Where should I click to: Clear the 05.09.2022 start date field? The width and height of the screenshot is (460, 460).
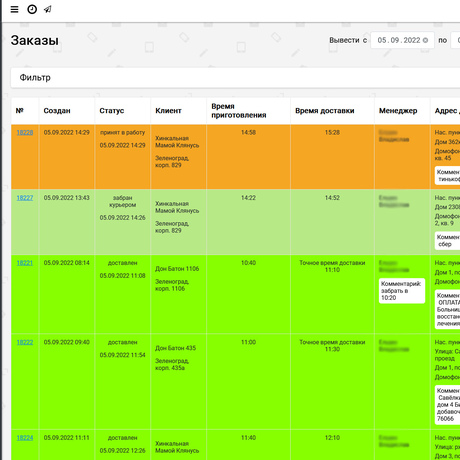(x=425, y=40)
